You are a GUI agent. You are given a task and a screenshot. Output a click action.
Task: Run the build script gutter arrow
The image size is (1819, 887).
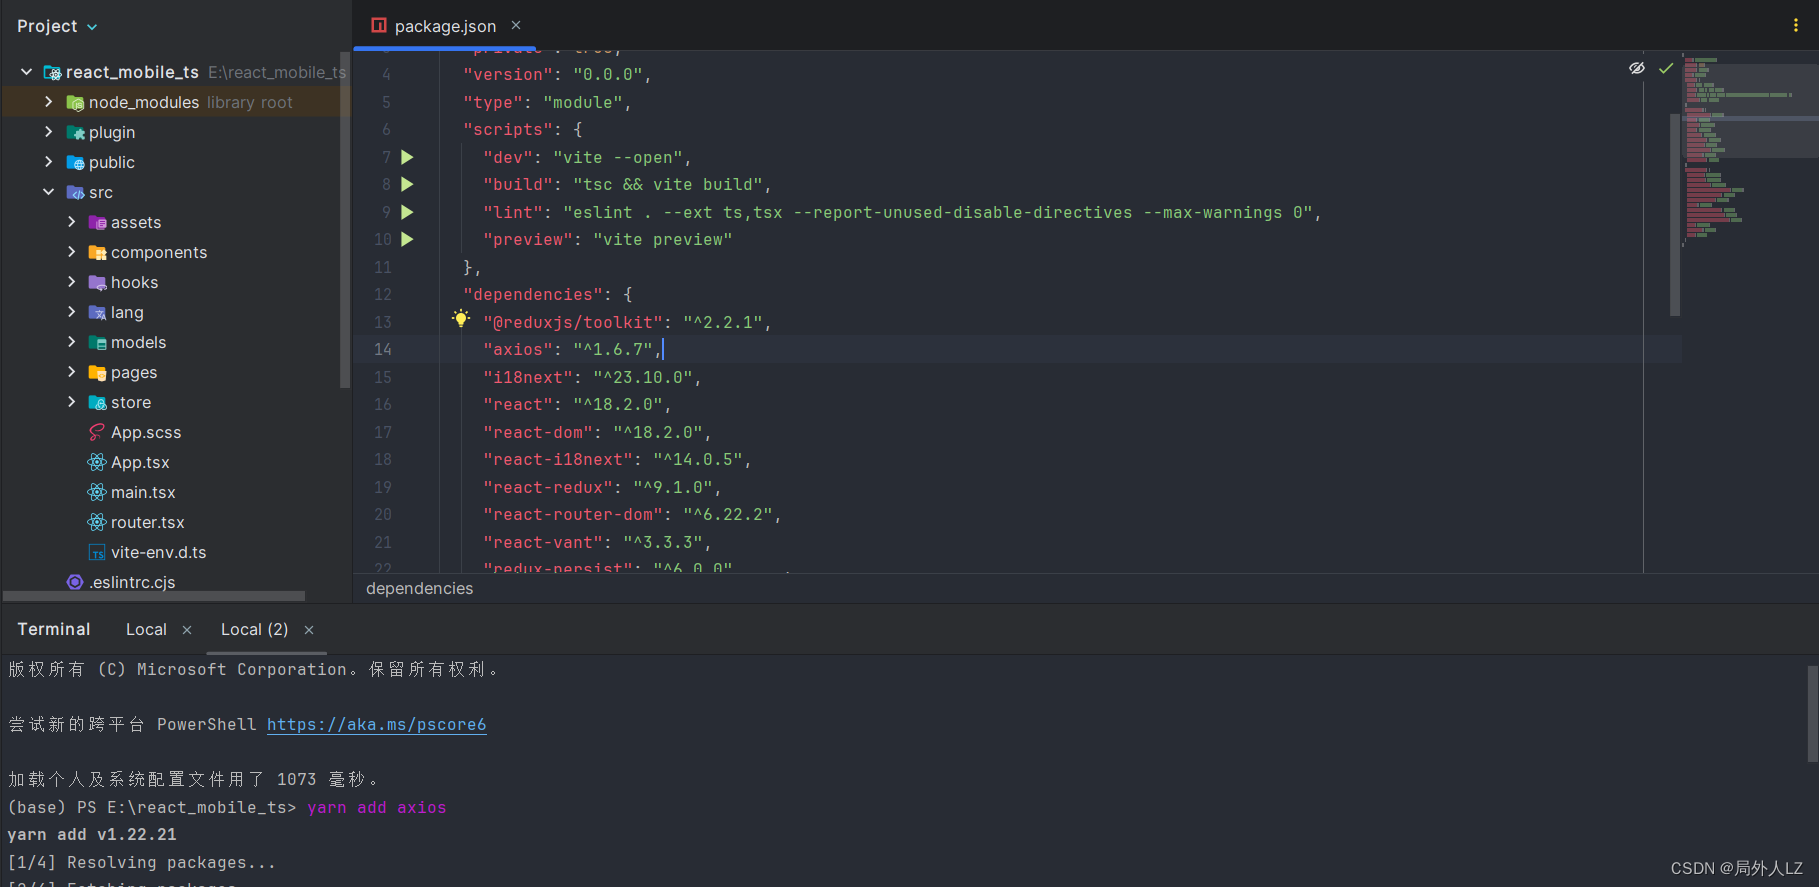pyautogui.click(x=407, y=184)
